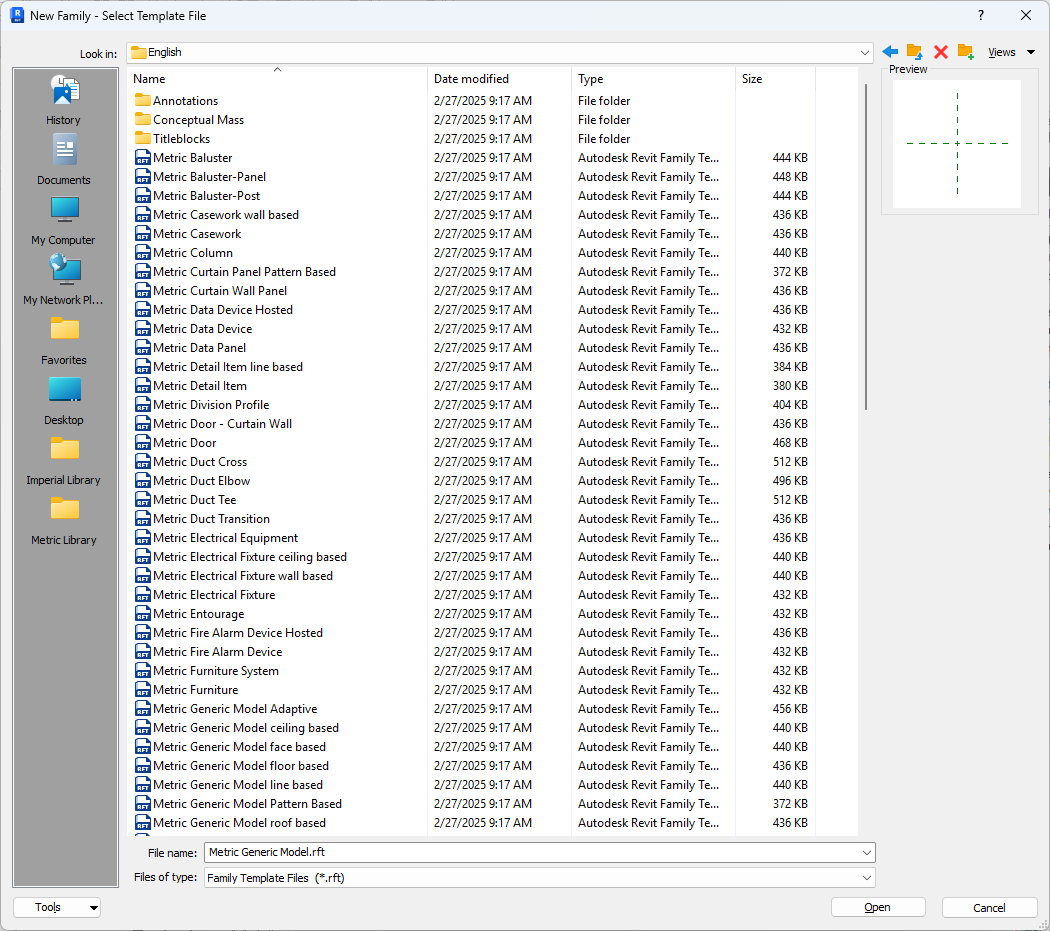Viewport: 1050px width, 931px height.
Task: Select Metric Data Device Hosted template
Action: click(x=223, y=309)
